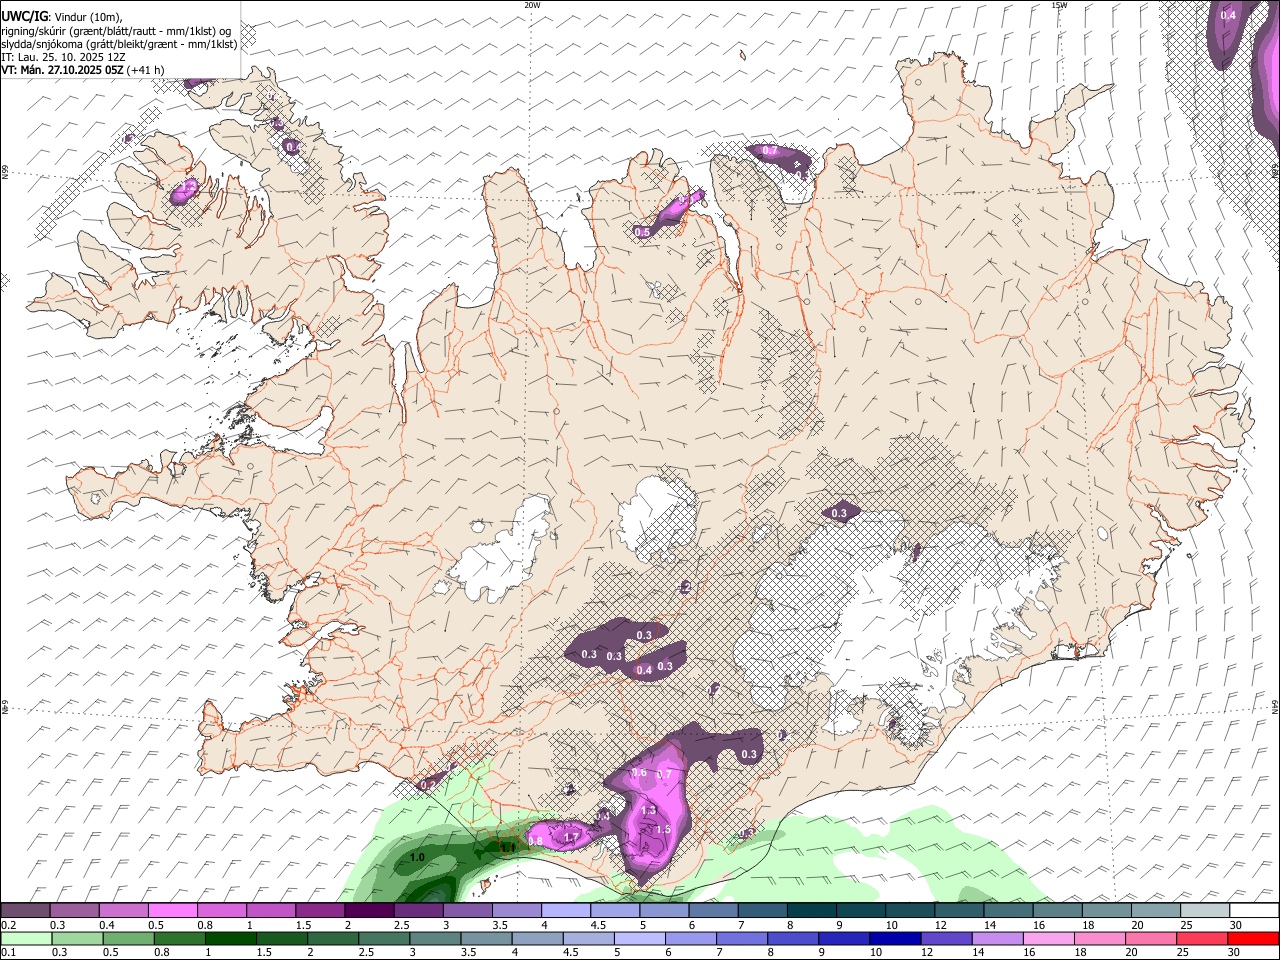Click the "Vindur (10m)" header text

click(89, 17)
